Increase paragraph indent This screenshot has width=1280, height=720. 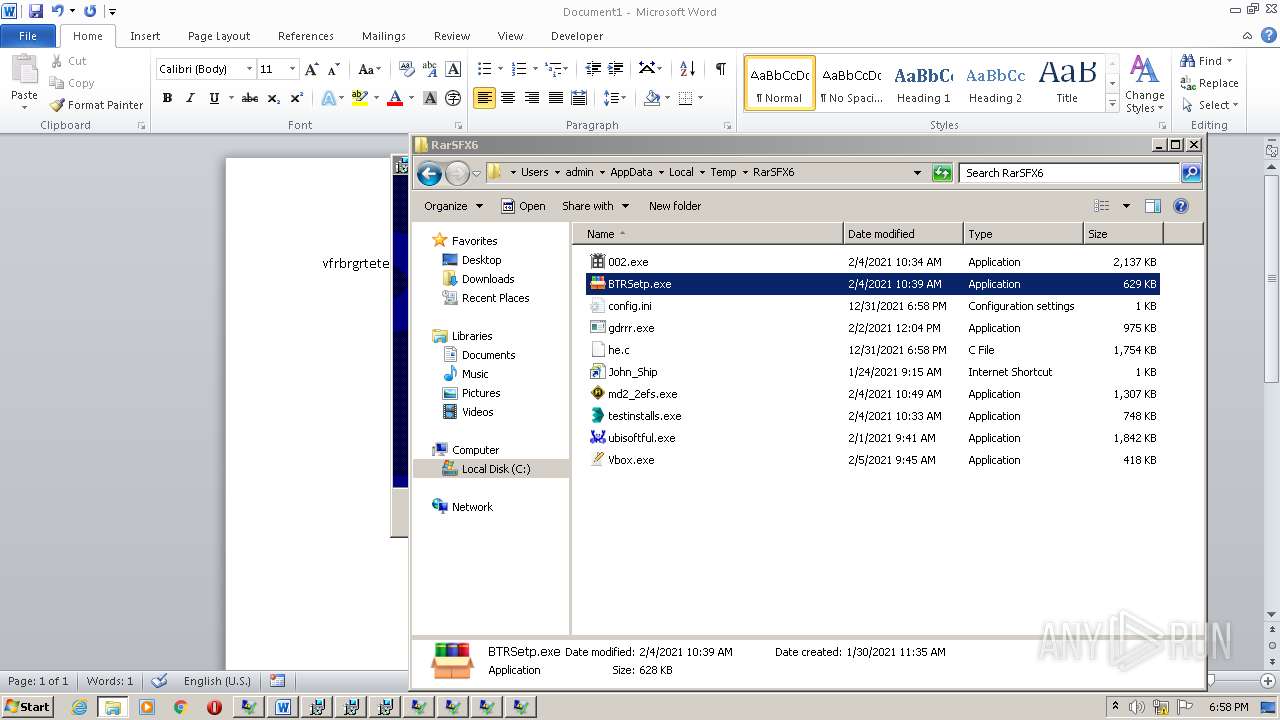coord(617,69)
